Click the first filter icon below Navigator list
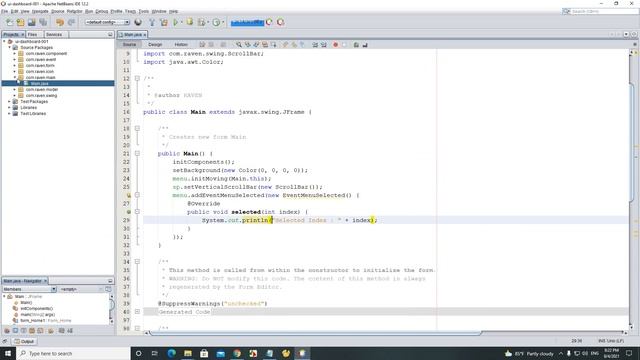 (7, 331)
